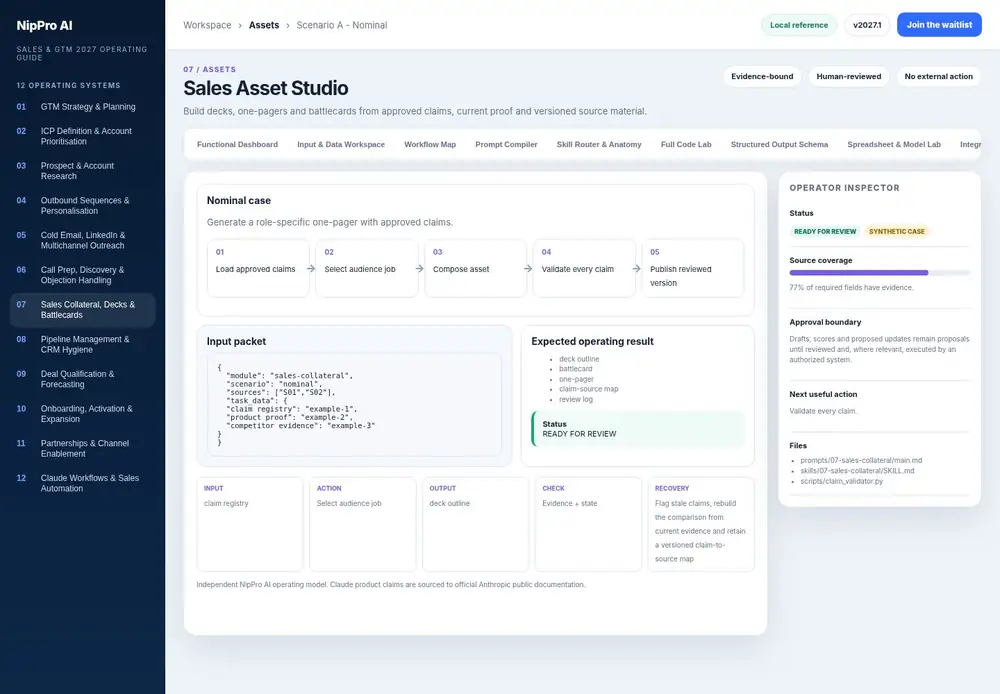Viewport: 1000px width, 694px height.
Task: Click the READY FOR REVIEW inspector badge
Action: click(x=825, y=232)
